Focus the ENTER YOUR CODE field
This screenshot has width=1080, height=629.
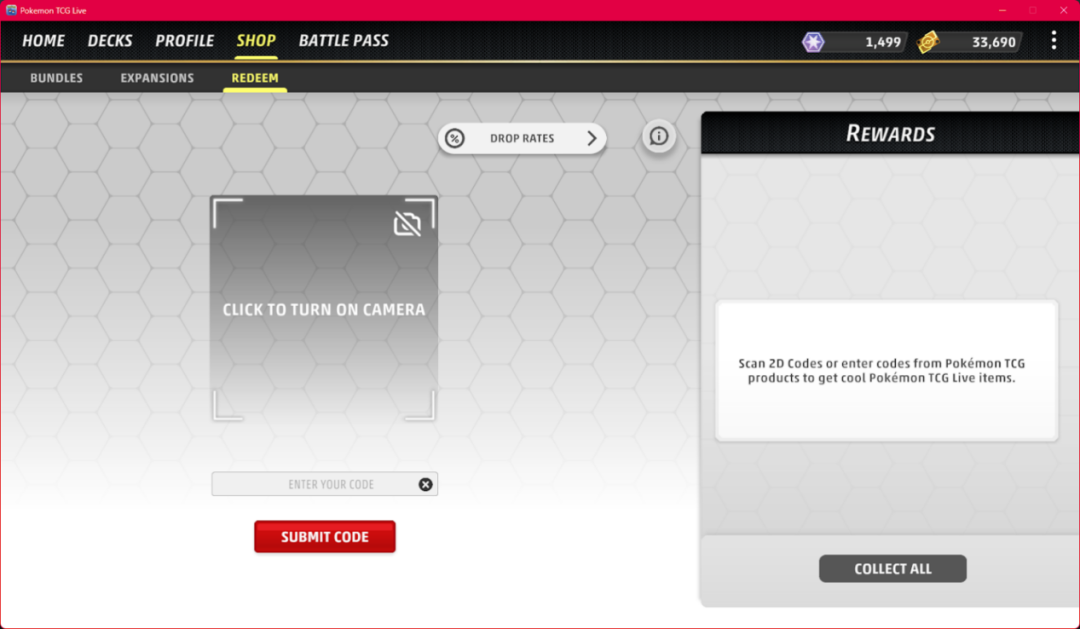[x=324, y=484]
